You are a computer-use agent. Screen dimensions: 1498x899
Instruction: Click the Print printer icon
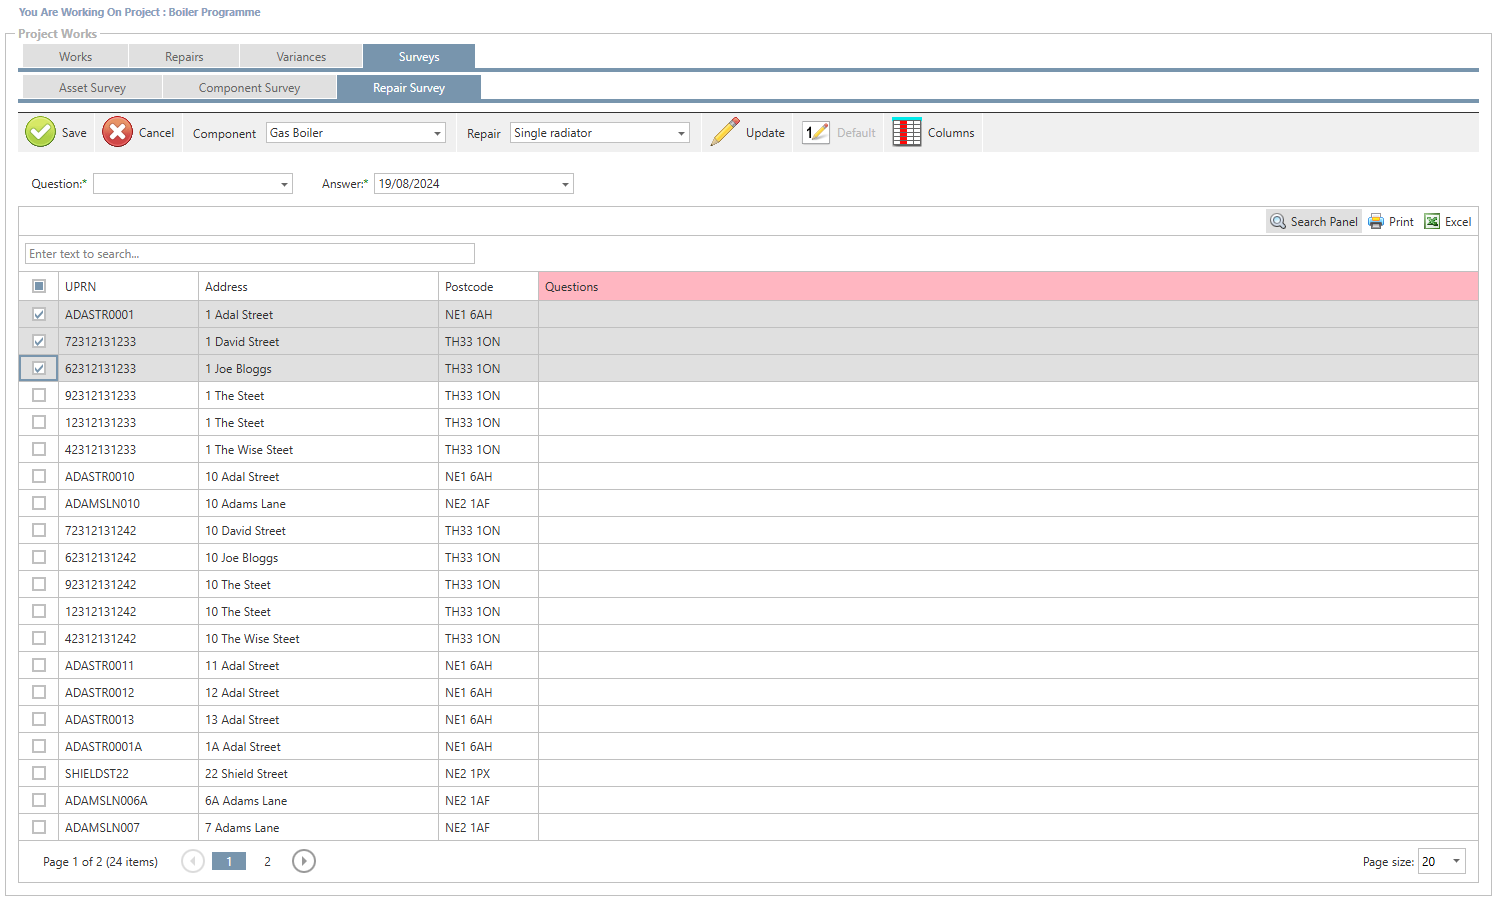[x=1376, y=222]
